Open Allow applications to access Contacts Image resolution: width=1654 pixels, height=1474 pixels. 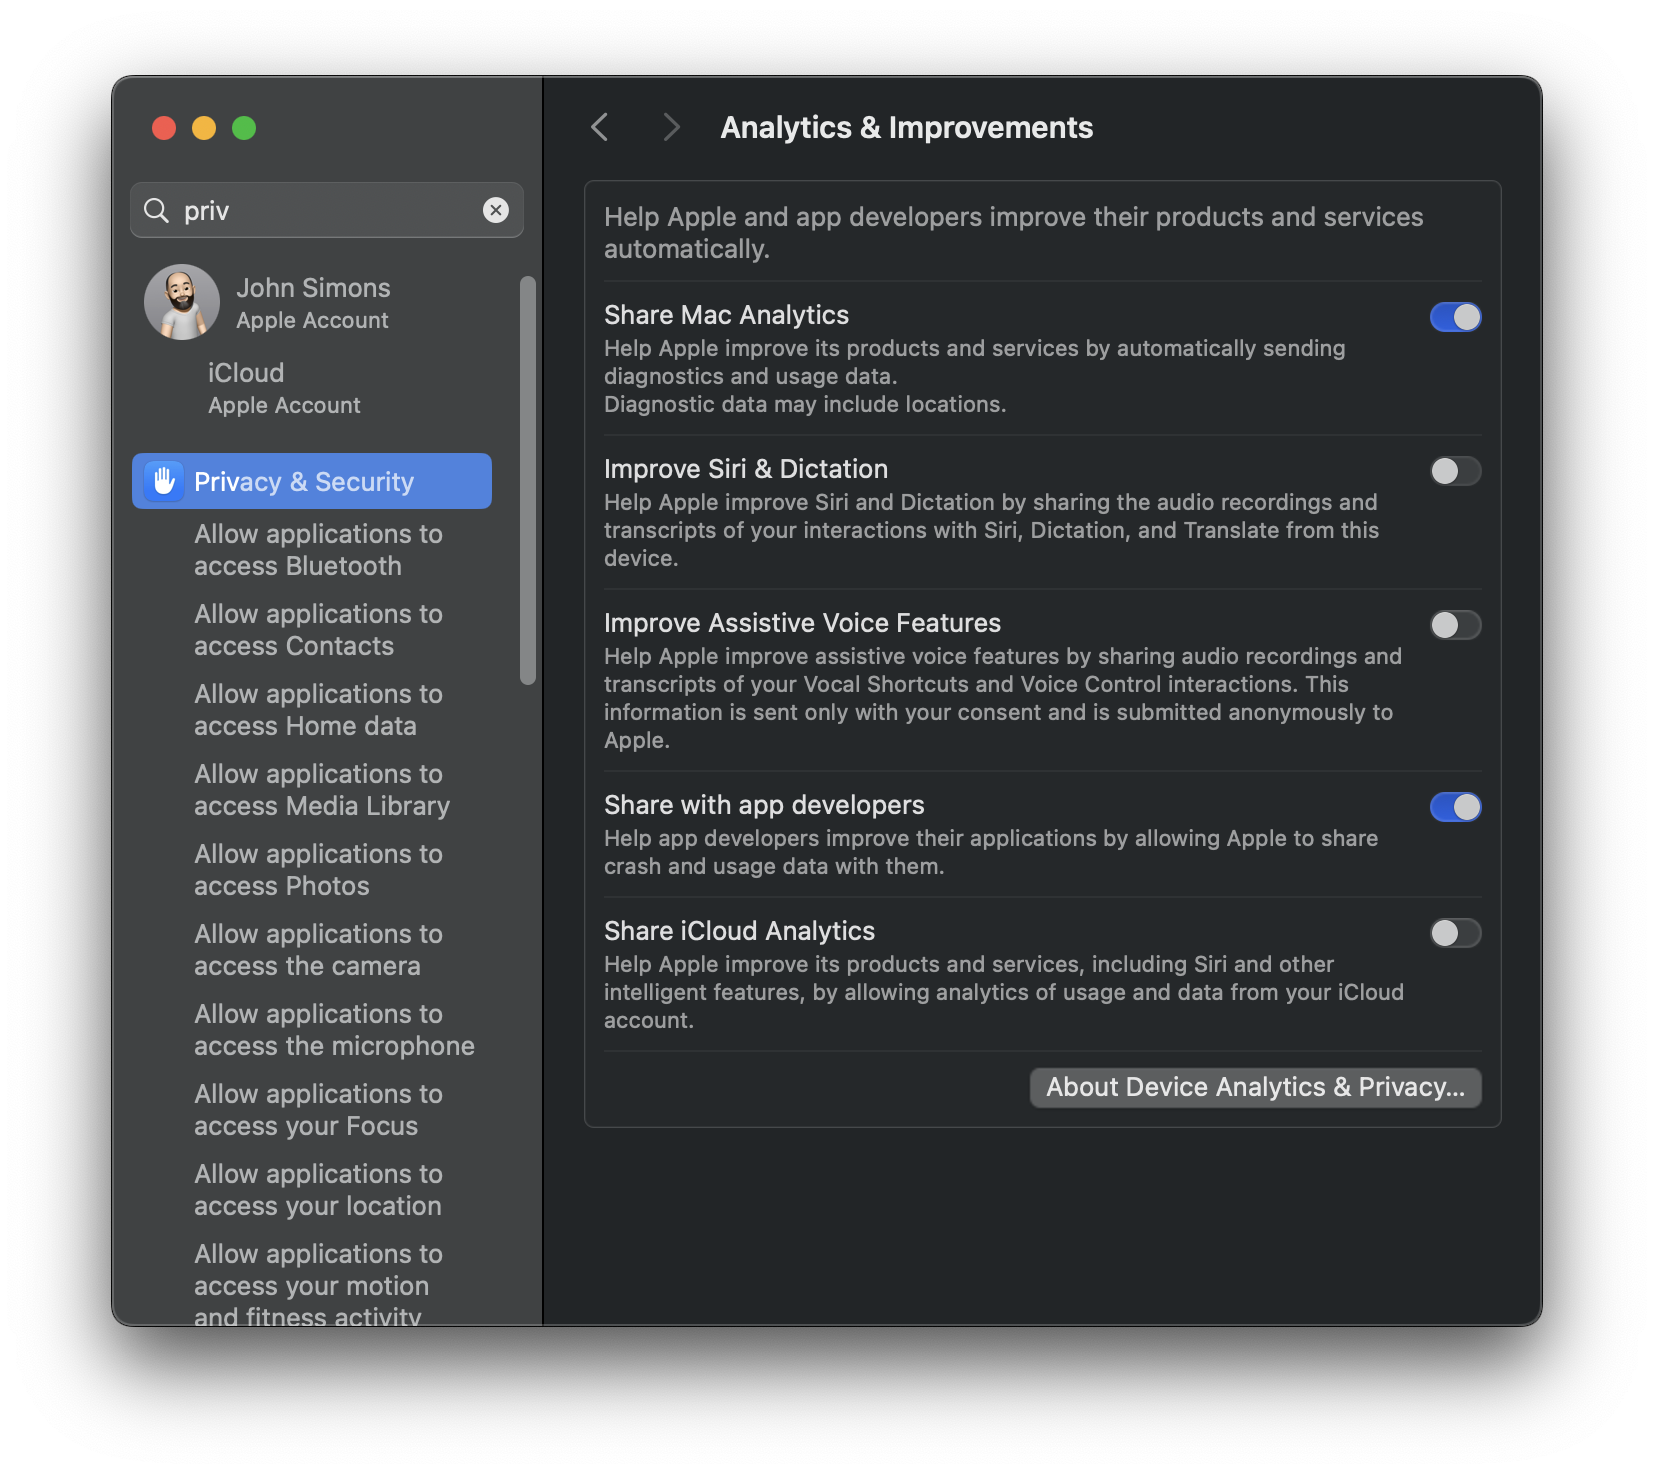(x=318, y=630)
